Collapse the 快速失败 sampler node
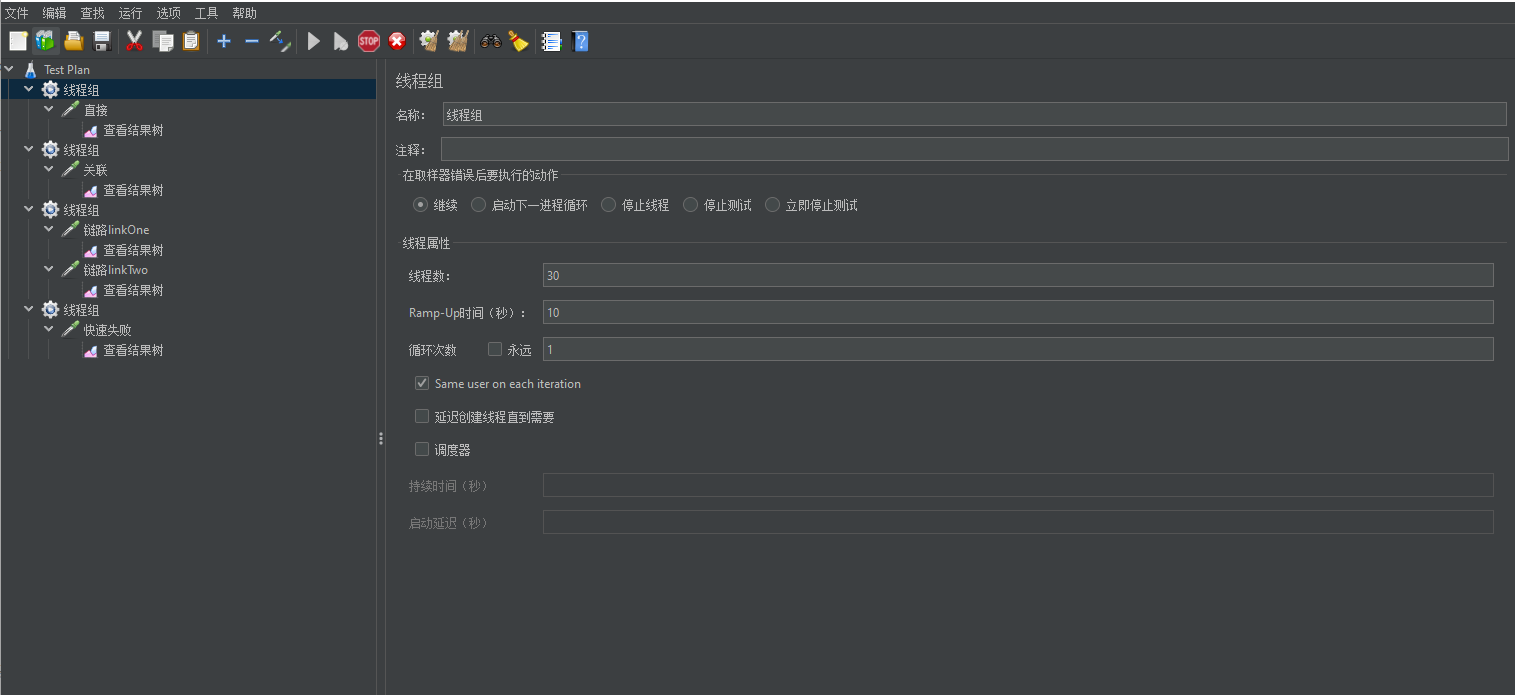The height and width of the screenshot is (695, 1515). click(x=49, y=329)
